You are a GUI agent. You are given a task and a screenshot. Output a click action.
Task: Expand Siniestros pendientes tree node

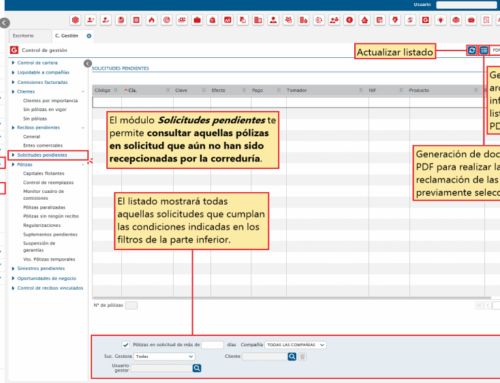point(13,269)
